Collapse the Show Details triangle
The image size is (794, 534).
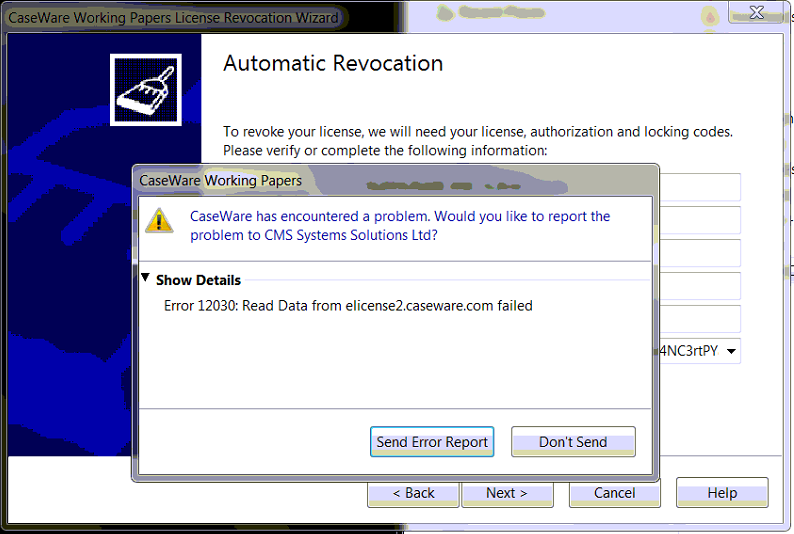click(x=146, y=278)
